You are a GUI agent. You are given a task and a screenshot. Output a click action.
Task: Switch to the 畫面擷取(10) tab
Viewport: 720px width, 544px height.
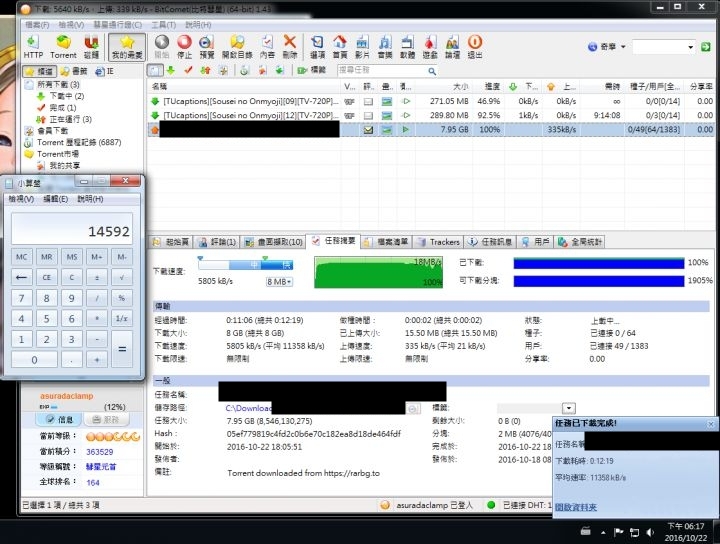pos(273,242)
